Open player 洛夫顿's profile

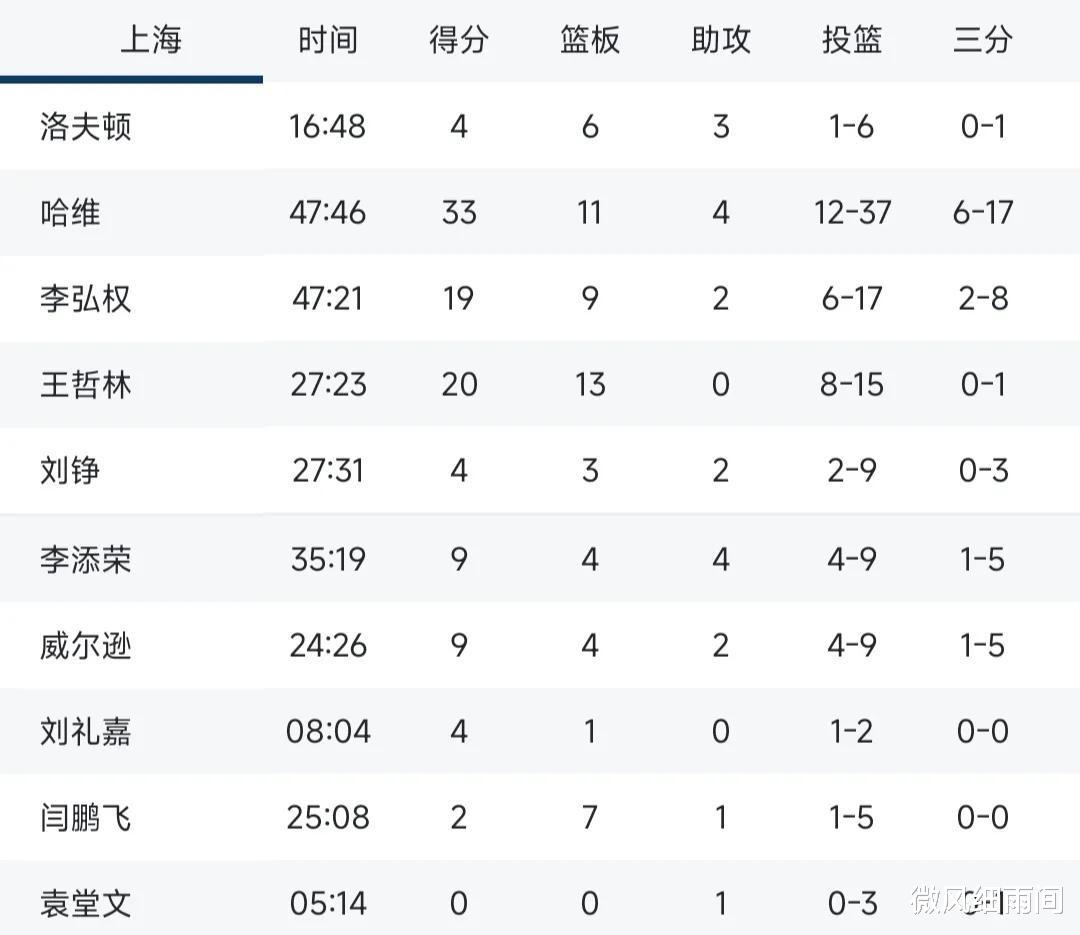coord(85,127)
